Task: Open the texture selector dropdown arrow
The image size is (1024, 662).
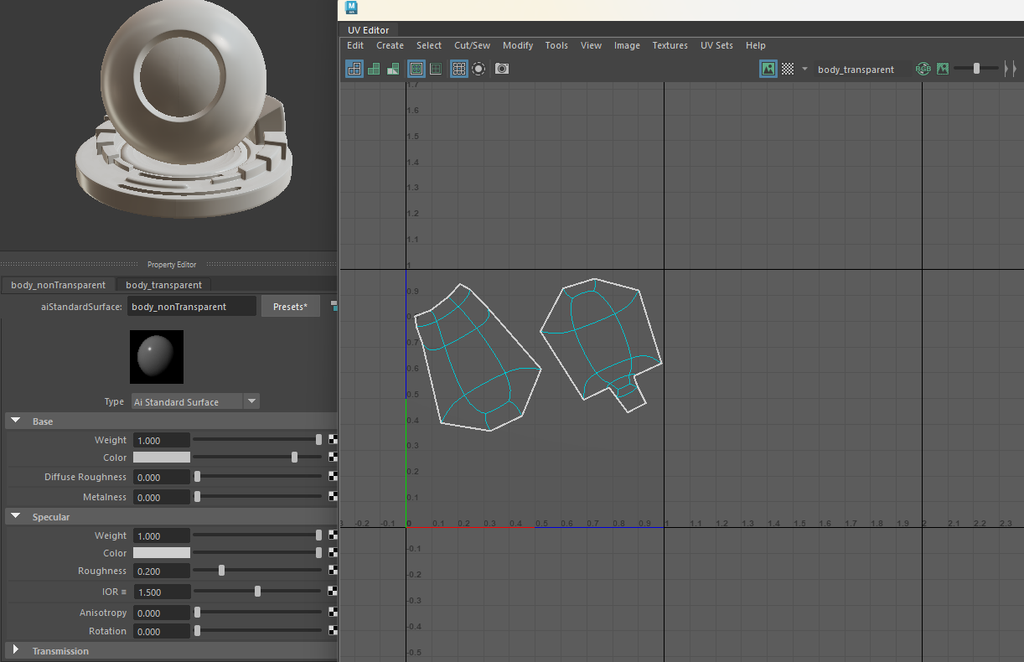Action: tap(804, 68)
